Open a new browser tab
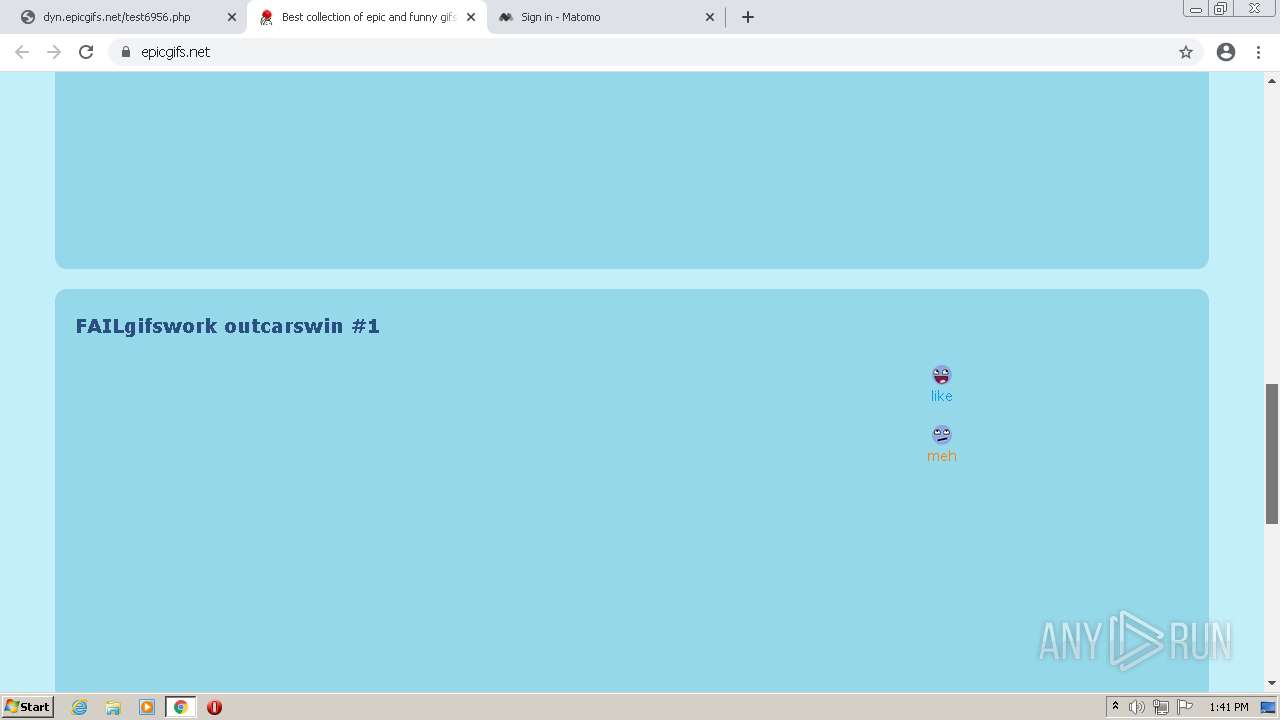1280x720 pixels. [748, 17]
